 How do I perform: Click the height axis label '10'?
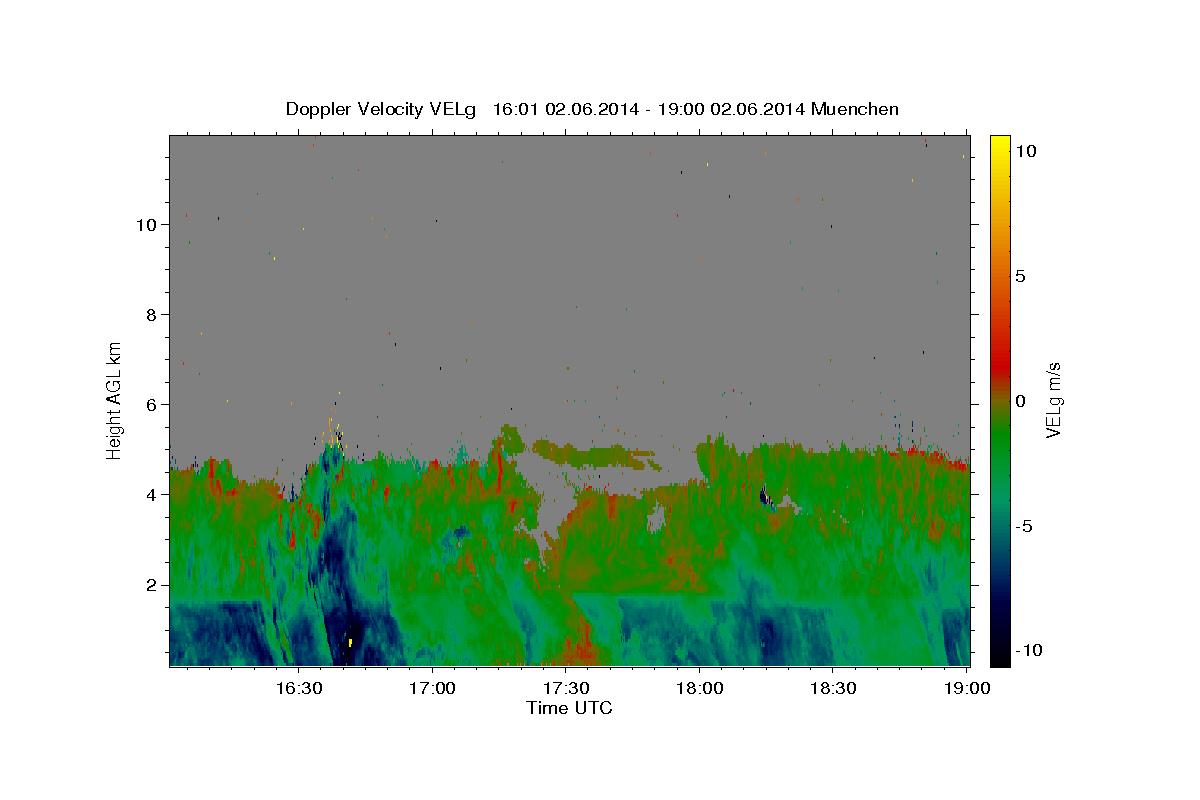click(144, 225)
